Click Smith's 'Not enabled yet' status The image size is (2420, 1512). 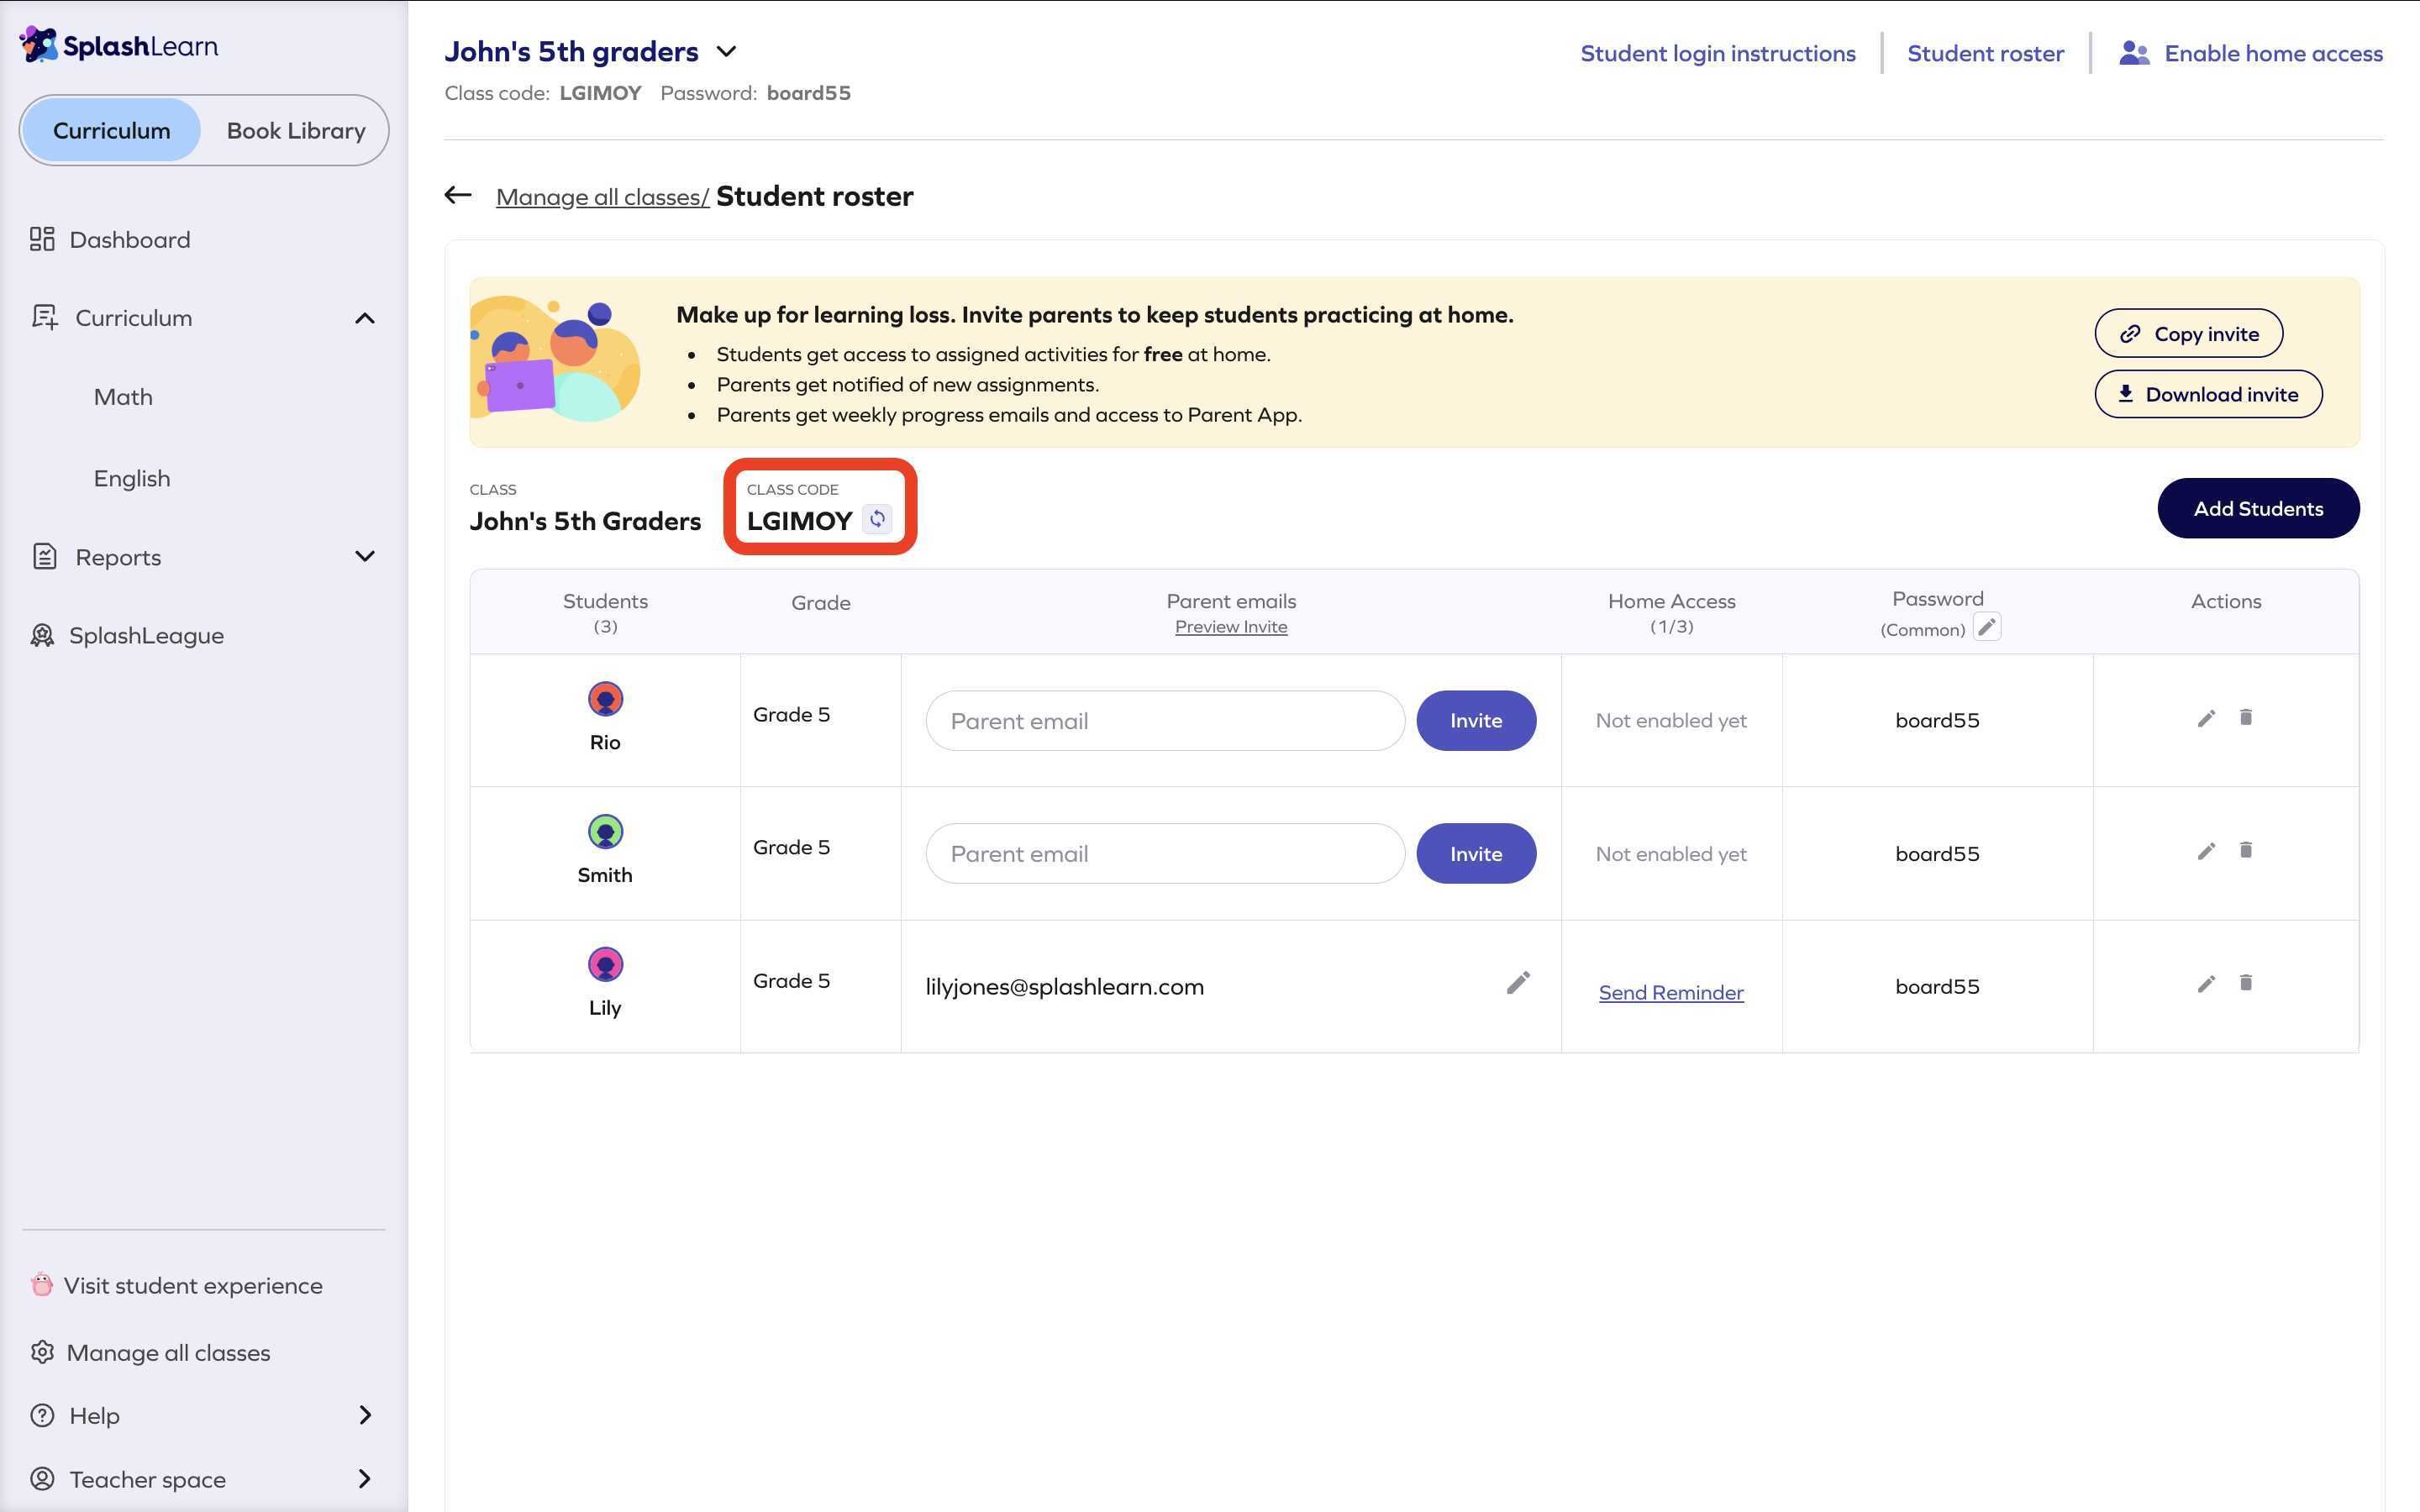tap(1671, 853)
